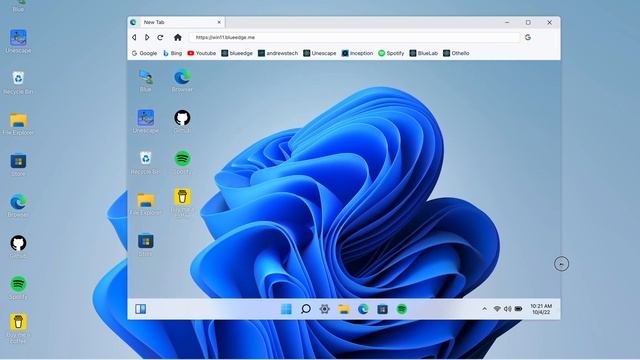
Task: Click the battery icon in the system tray
Action: coord(518,309)
